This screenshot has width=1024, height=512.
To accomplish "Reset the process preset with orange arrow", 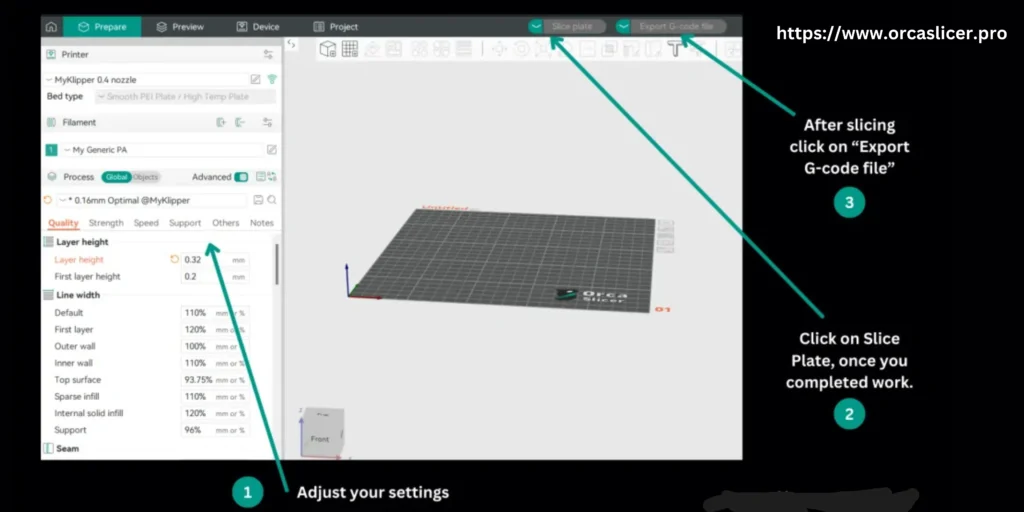I will [x=48, y=200].
